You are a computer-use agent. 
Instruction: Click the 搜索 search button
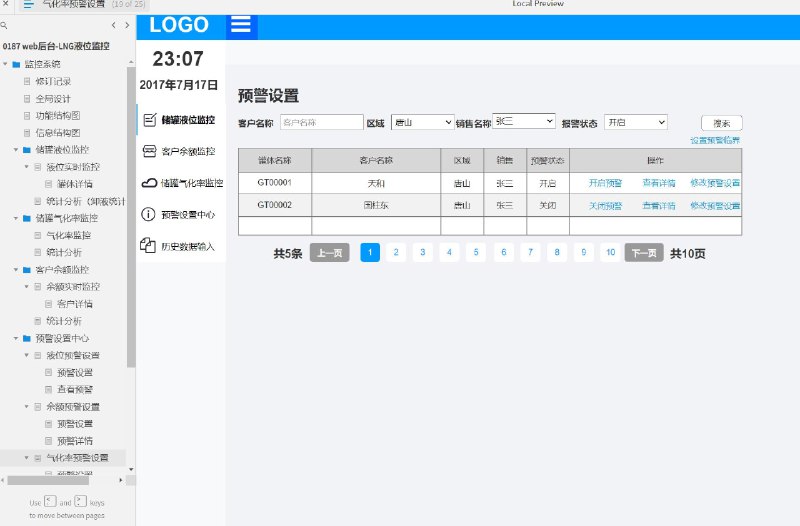721,123
